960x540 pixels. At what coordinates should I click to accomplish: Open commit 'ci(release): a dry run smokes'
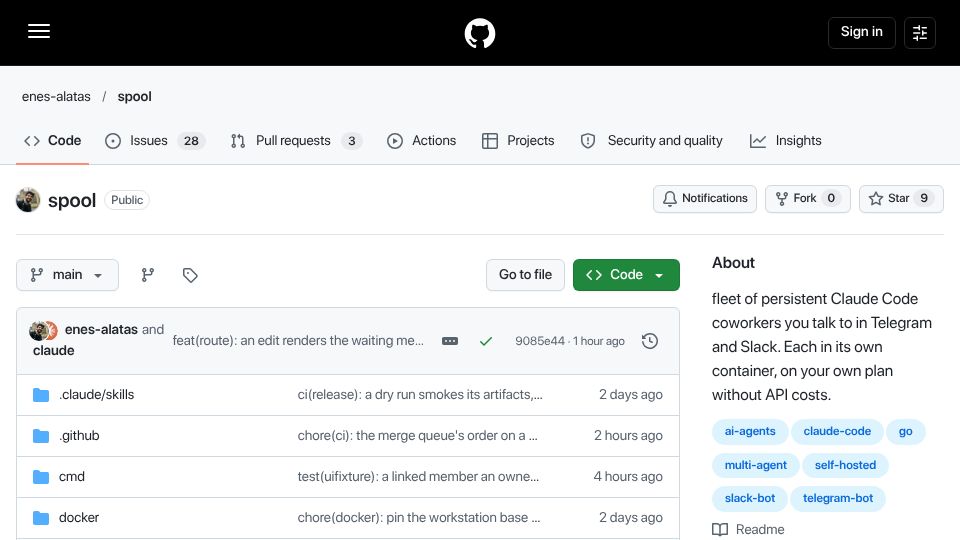coord(420,395)
